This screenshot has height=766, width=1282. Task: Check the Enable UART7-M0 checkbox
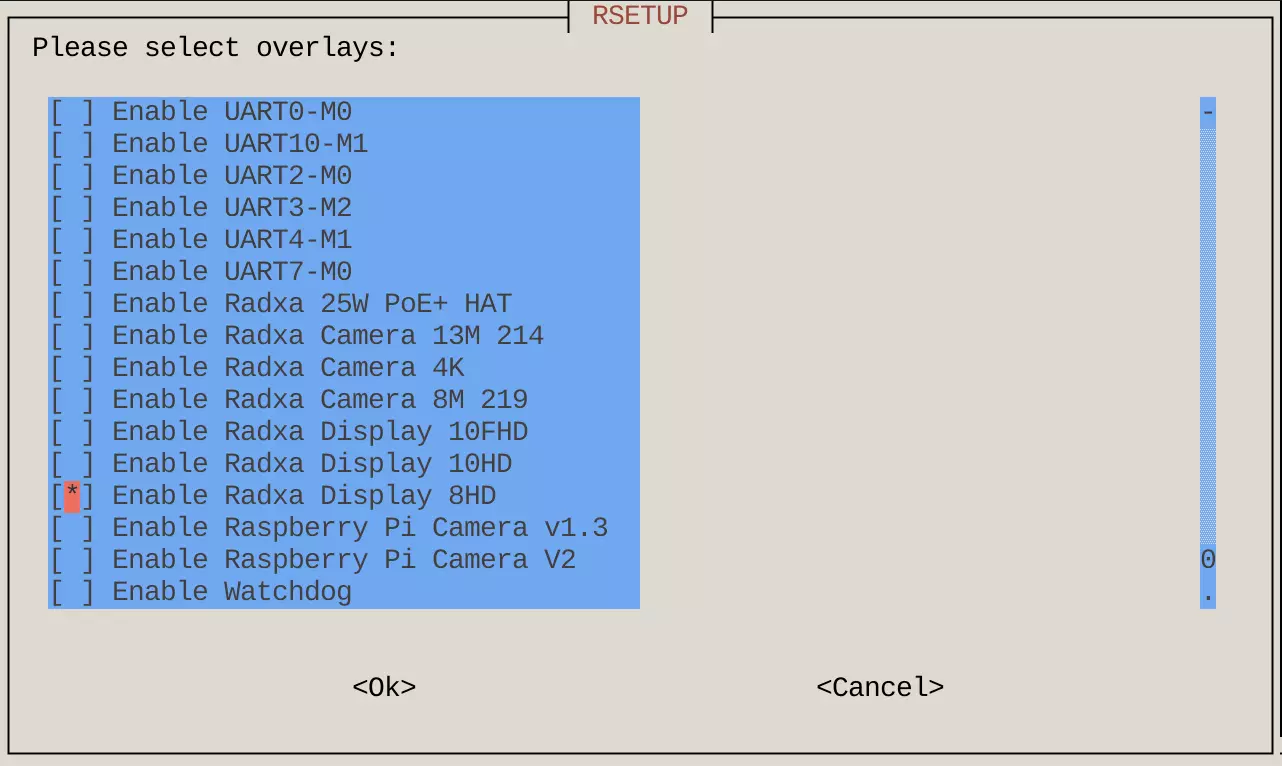(x=72, y=272)
